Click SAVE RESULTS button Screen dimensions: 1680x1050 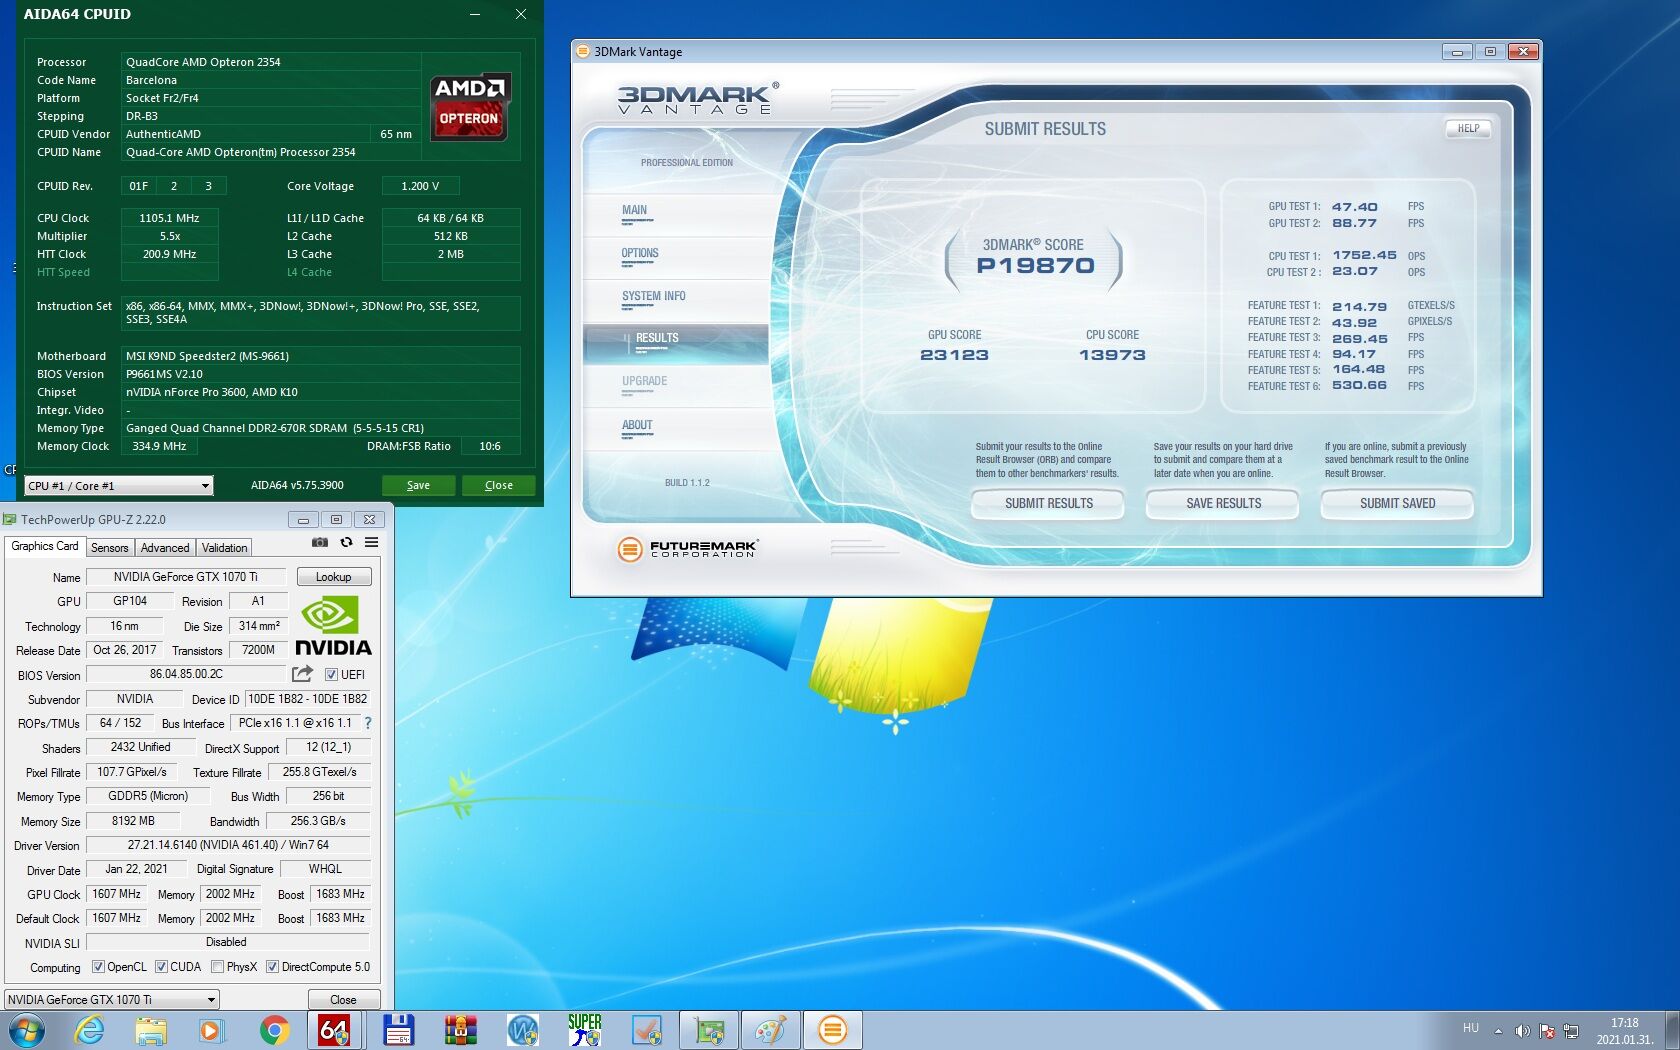1223,503
